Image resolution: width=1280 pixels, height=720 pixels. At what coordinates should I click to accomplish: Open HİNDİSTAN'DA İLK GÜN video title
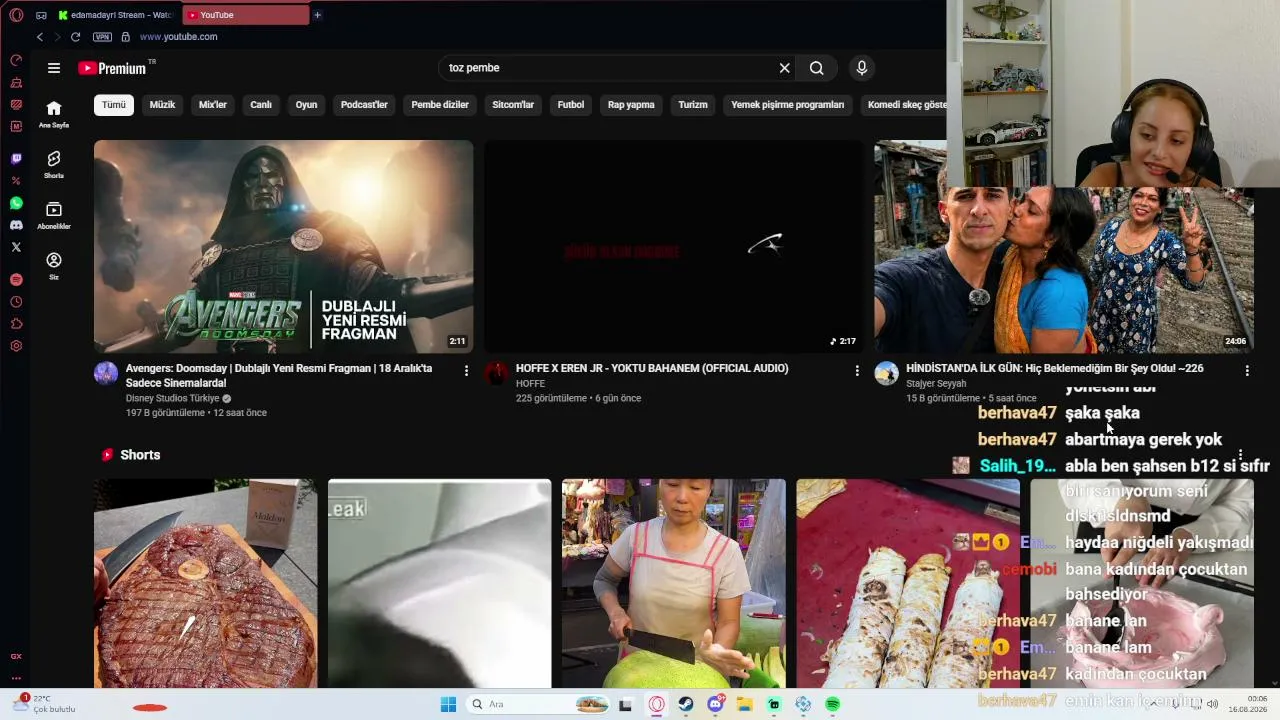point(1054,368)
